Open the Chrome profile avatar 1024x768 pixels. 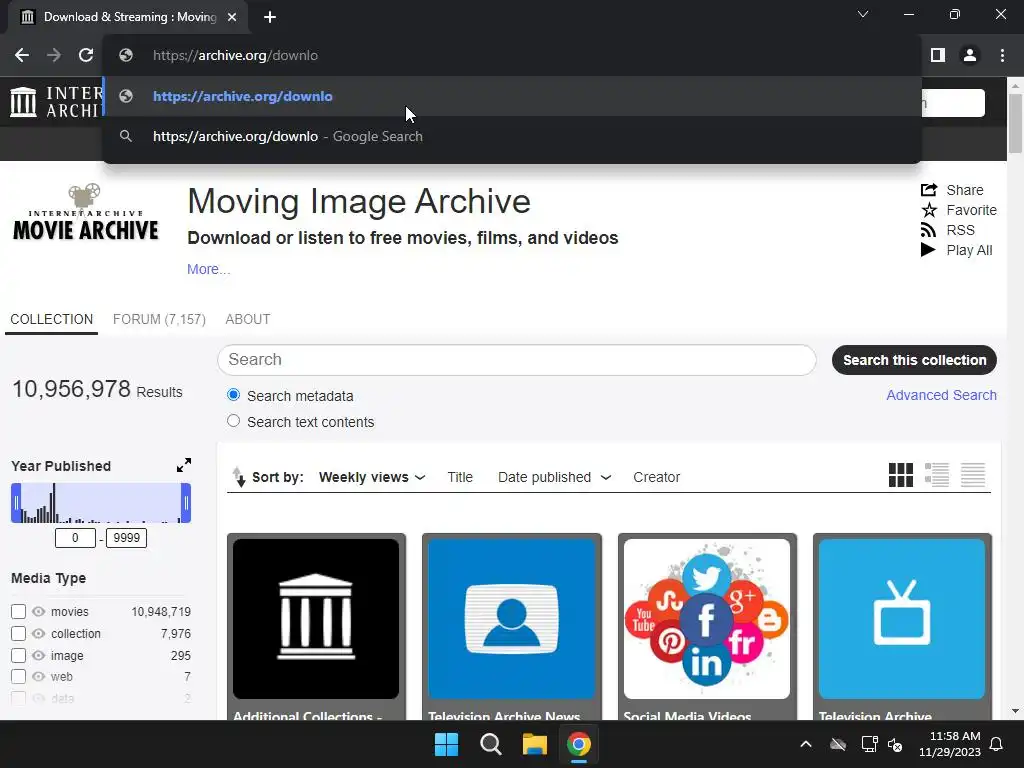coord(970,56)
